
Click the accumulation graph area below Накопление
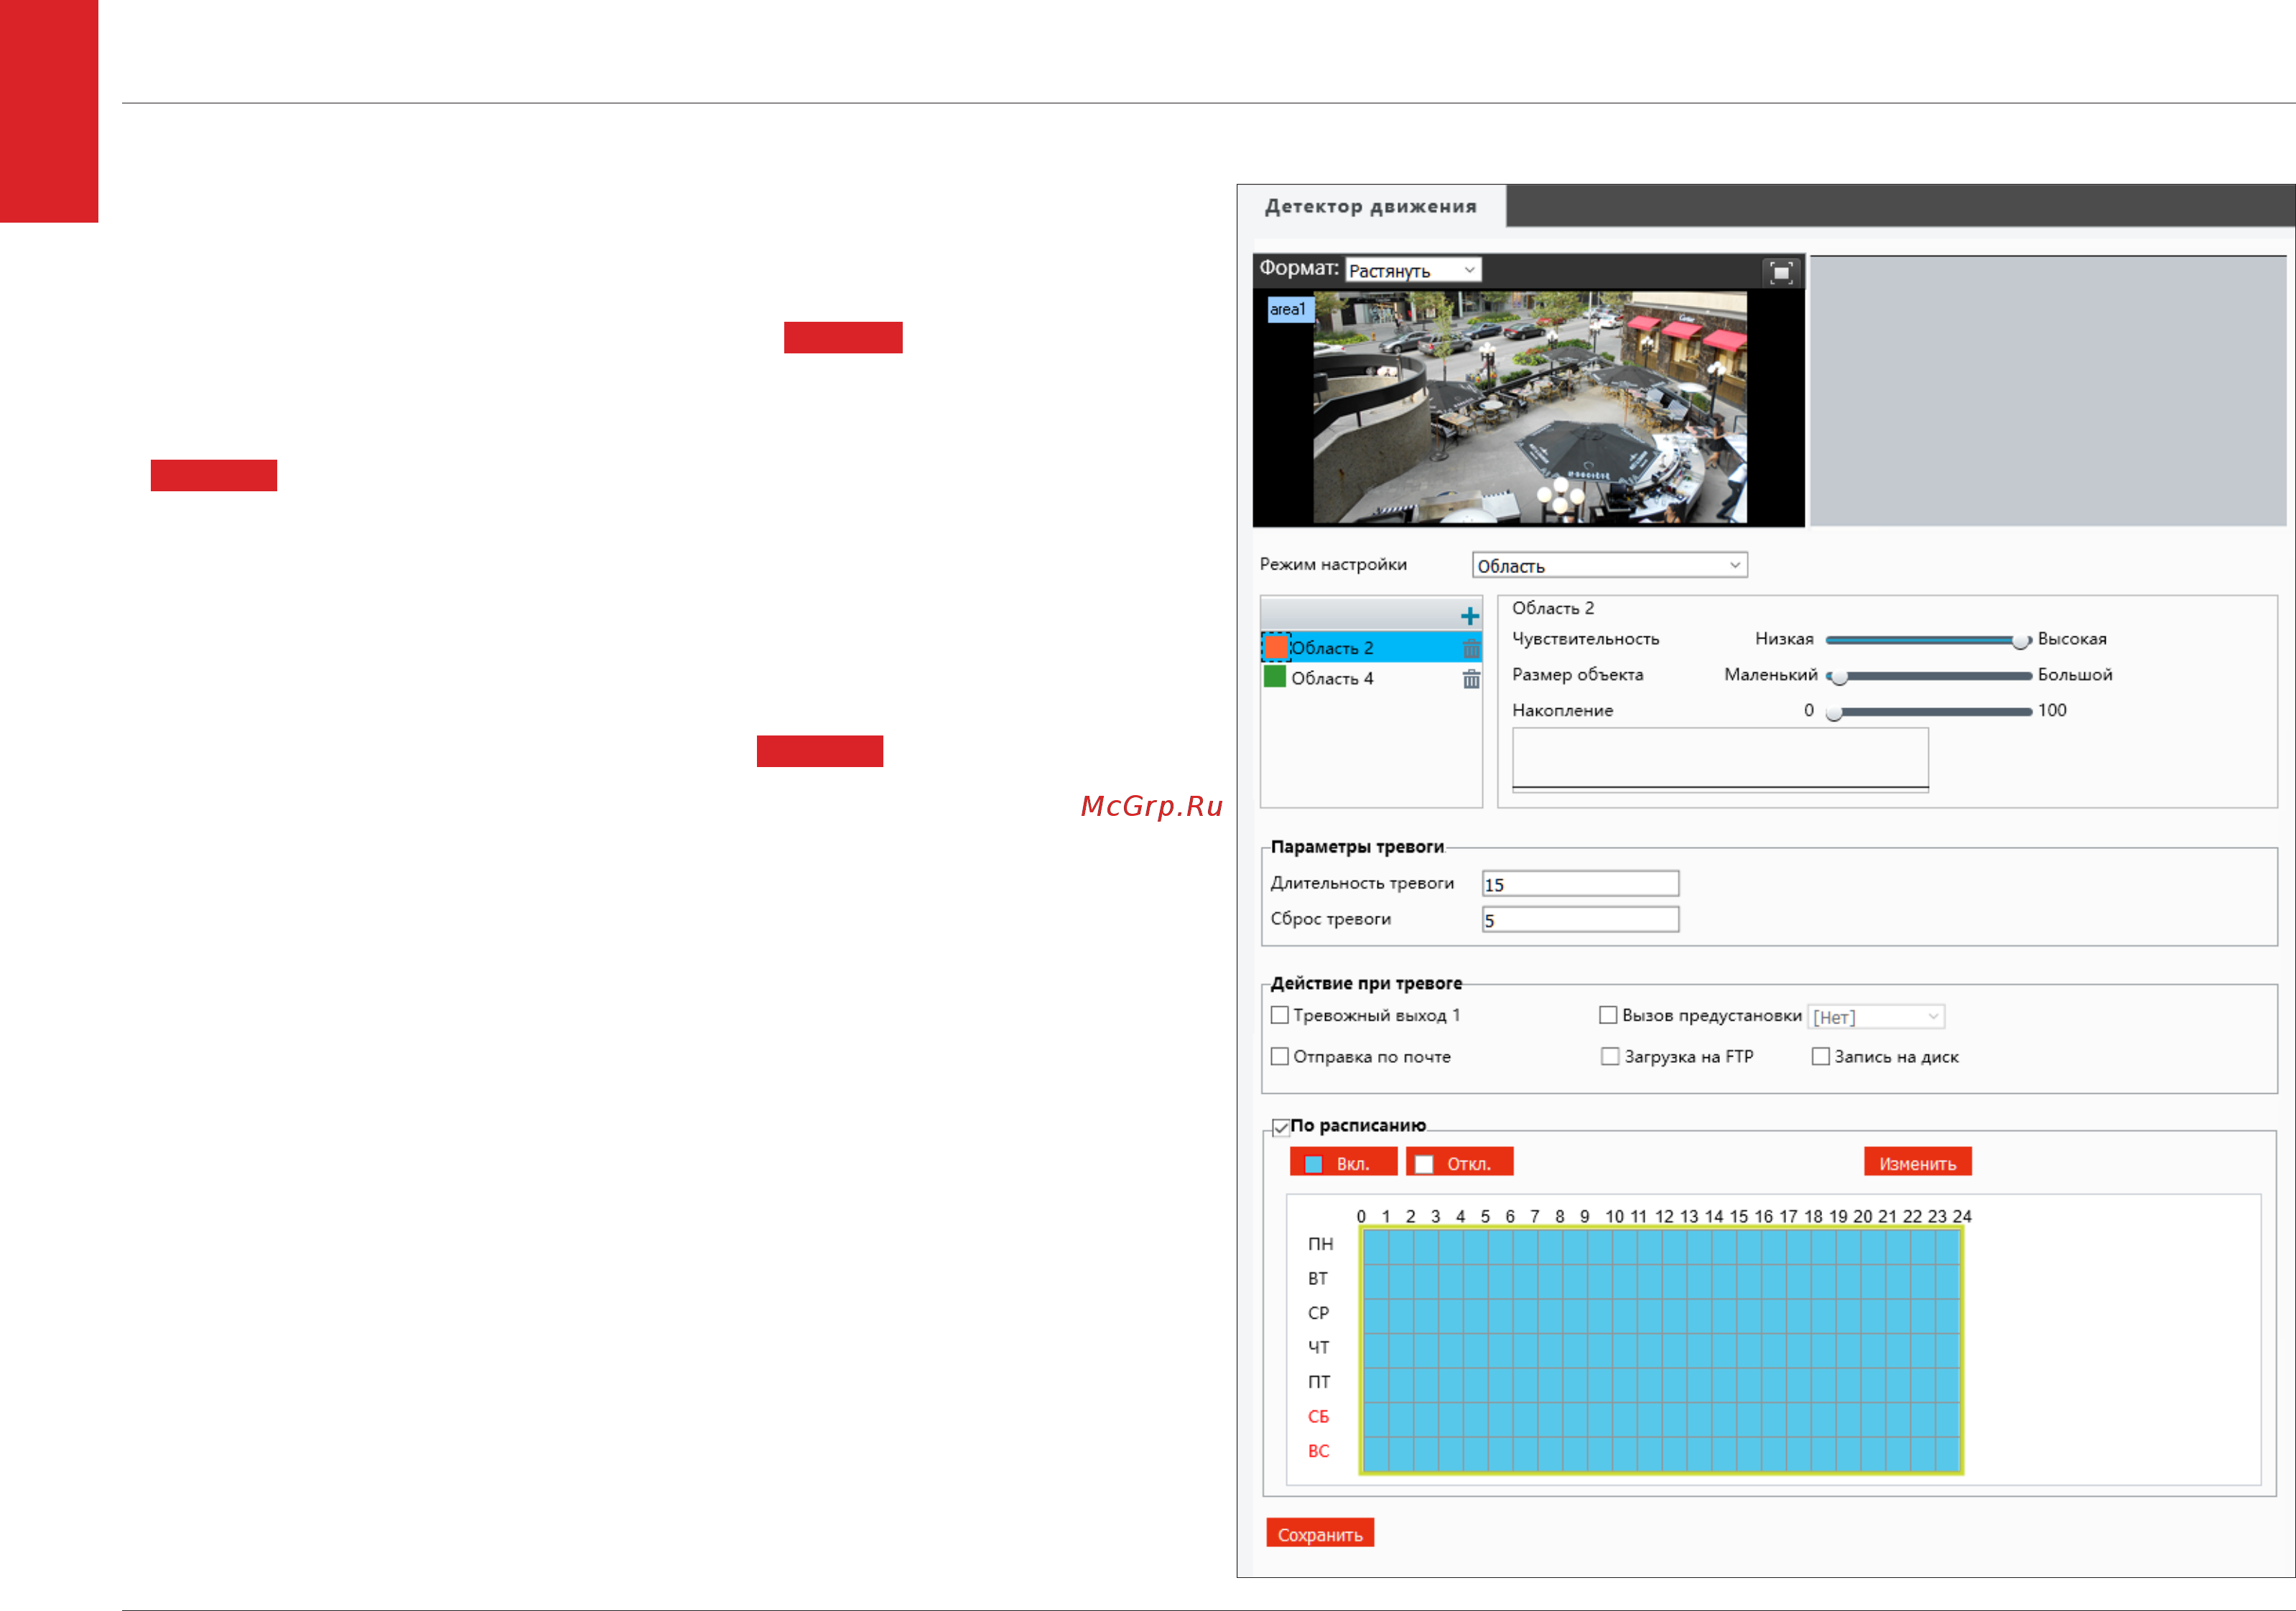point(1720,759)
